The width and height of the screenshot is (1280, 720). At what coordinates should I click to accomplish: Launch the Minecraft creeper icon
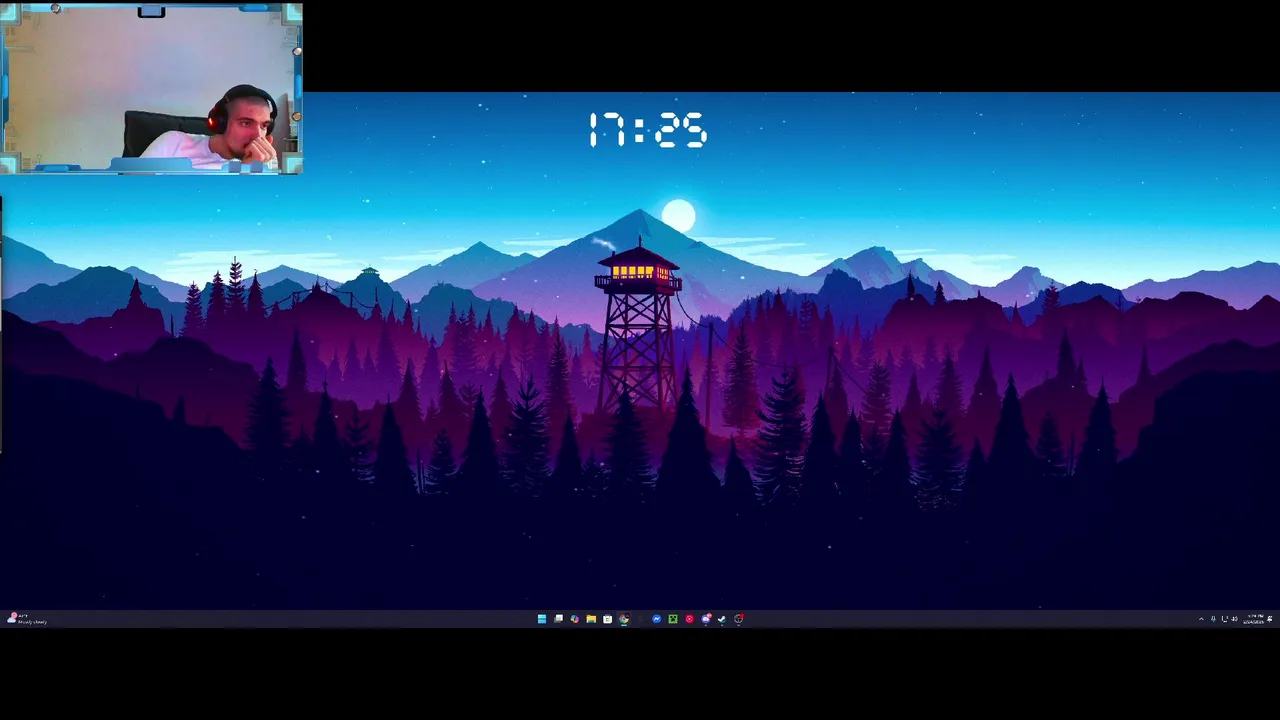[x=673, y=619]
